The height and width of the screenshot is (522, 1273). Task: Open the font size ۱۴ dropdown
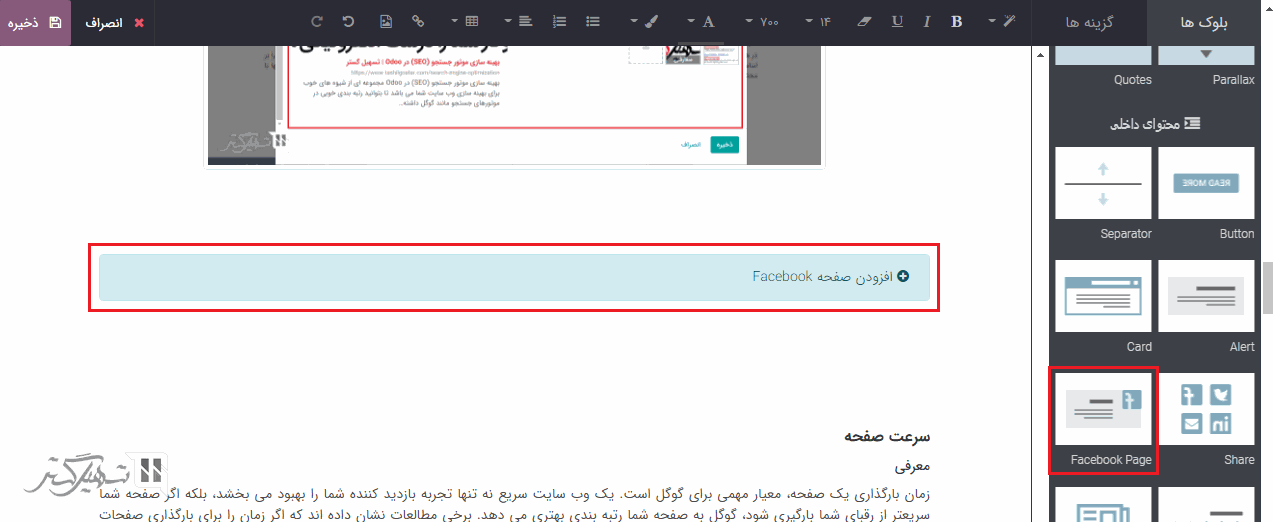[x=819, y=21]
